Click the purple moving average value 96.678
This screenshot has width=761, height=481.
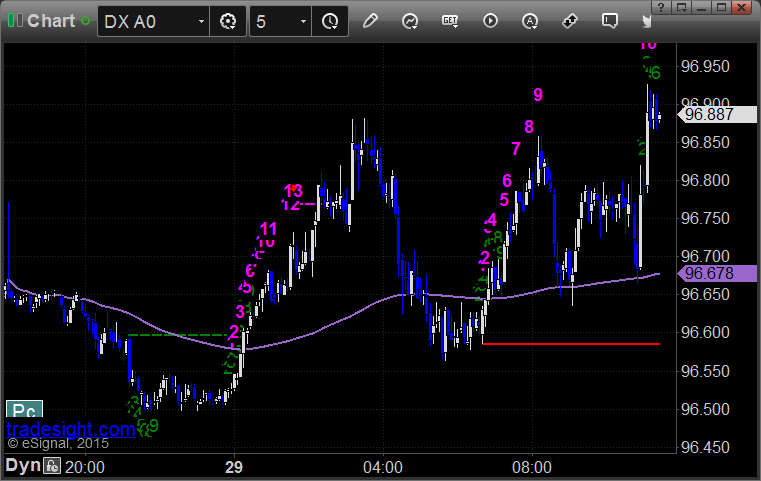[x=717, y=273]
